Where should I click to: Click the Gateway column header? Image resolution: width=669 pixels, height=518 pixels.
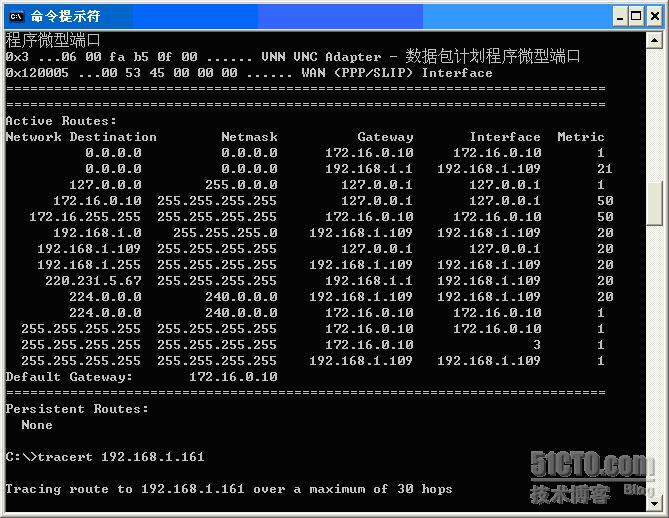tap(385, 137)
